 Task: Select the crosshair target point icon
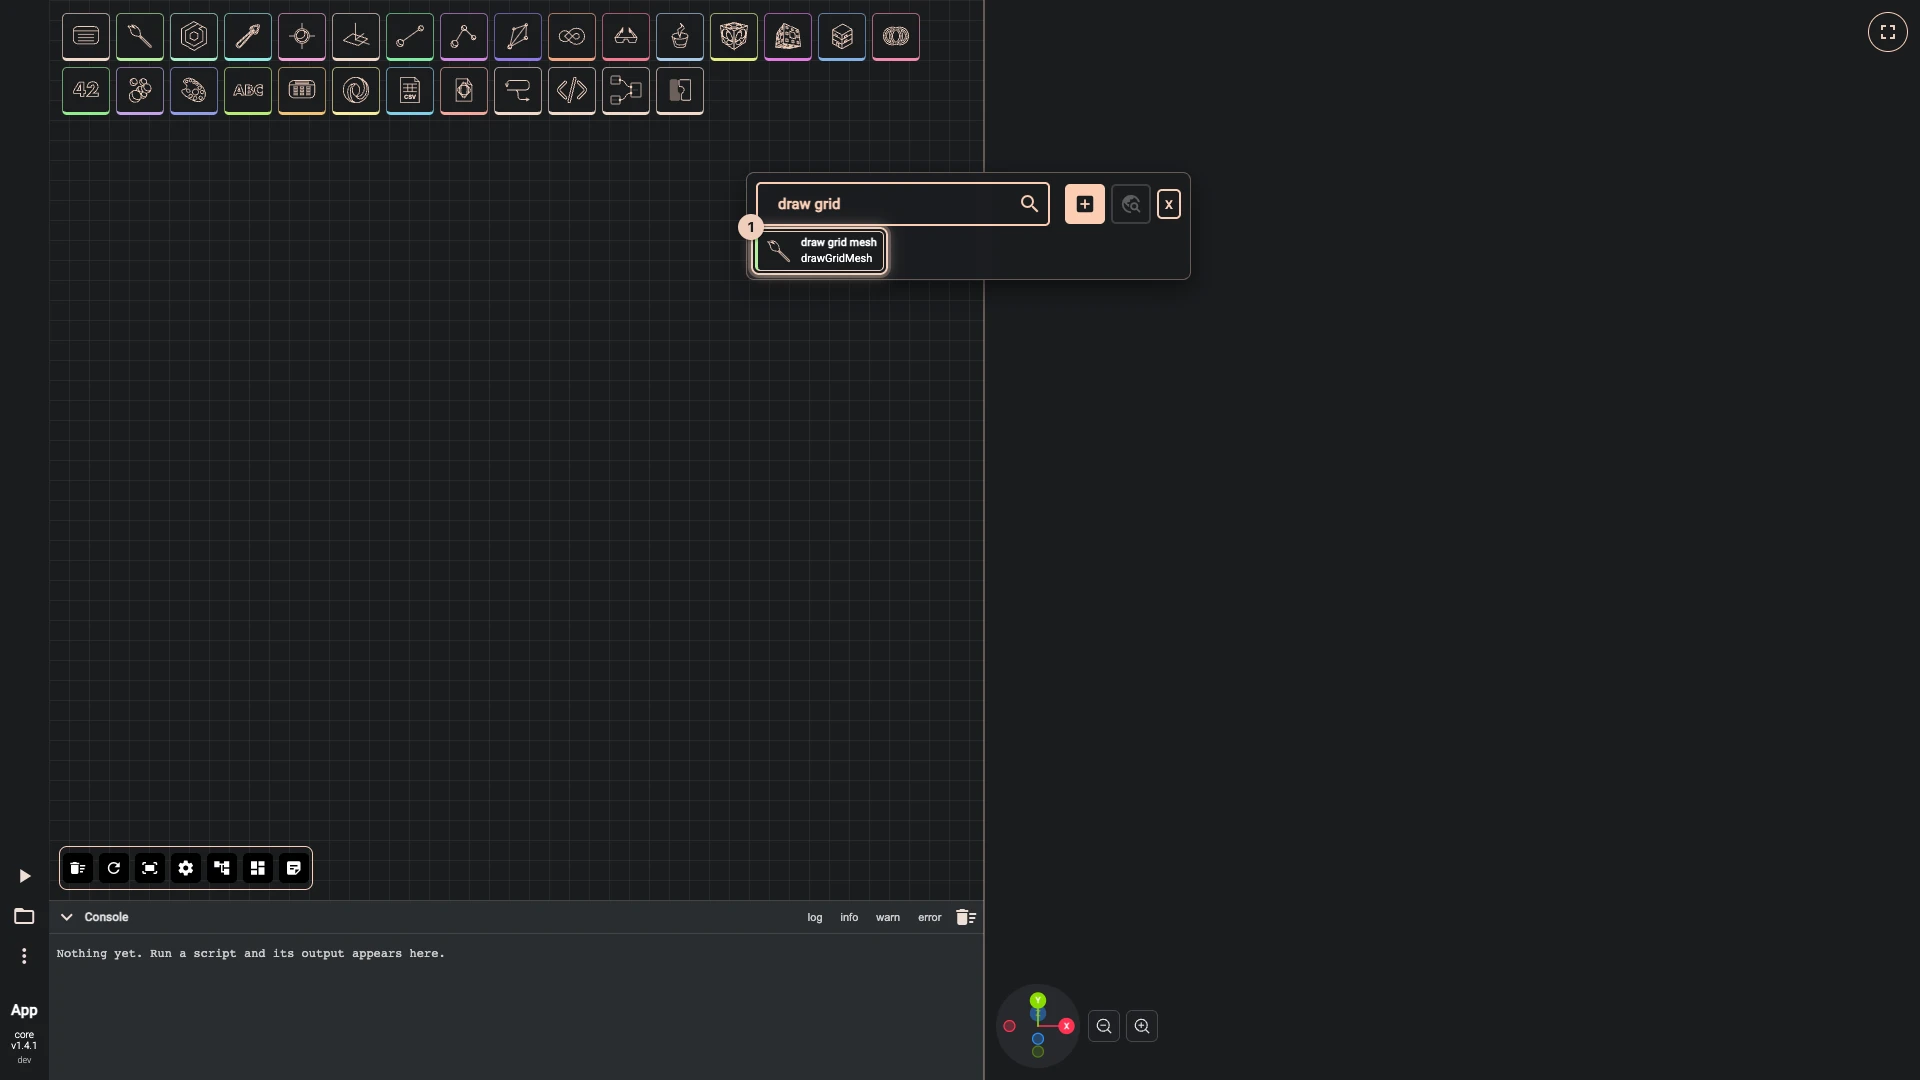click(302, 37)
